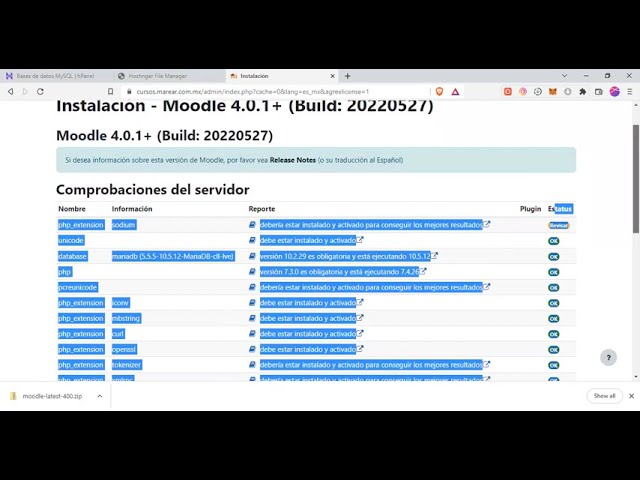This screenshot has width=640, height=480.
Task: Open a new tab with plus button
Action: click(x=347, y=76)
